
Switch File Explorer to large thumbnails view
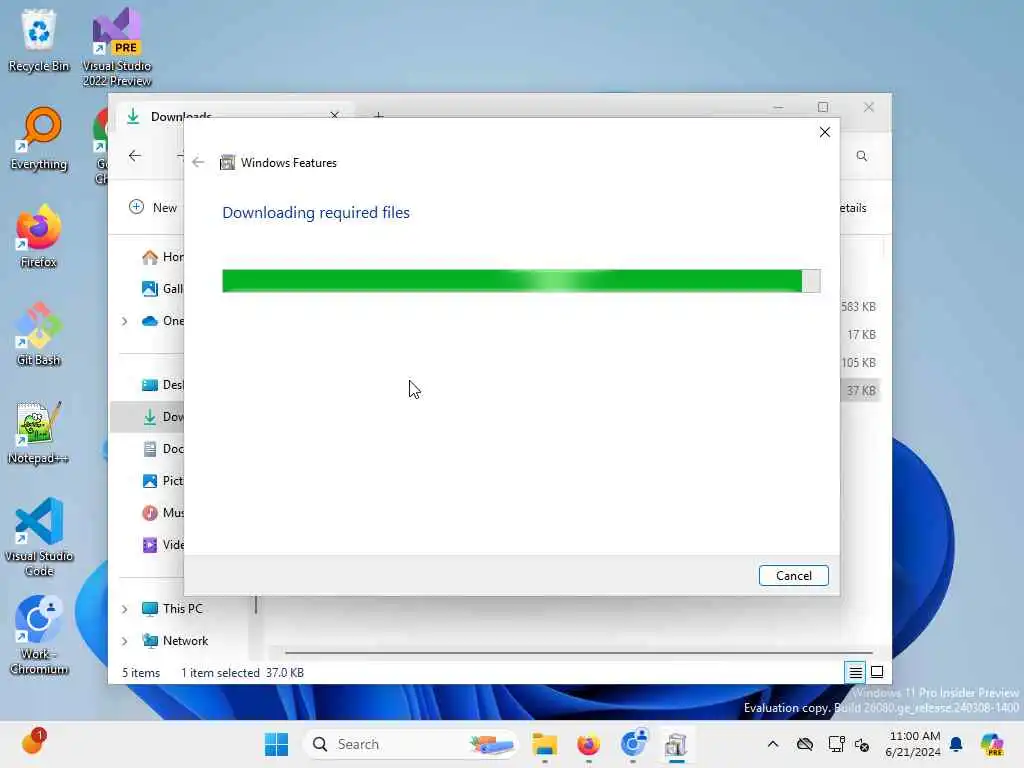[x=877, y=672]
